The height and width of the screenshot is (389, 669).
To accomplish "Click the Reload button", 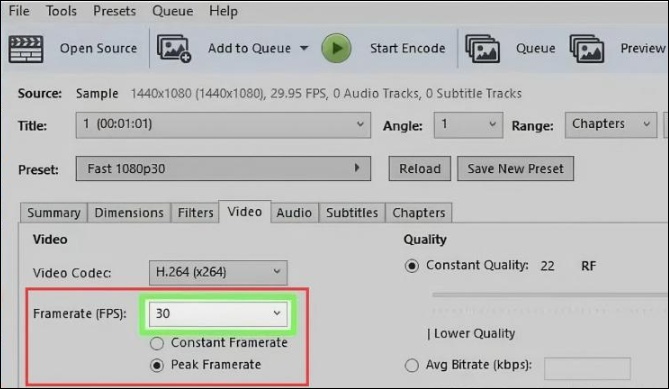I will pos(419,168).
